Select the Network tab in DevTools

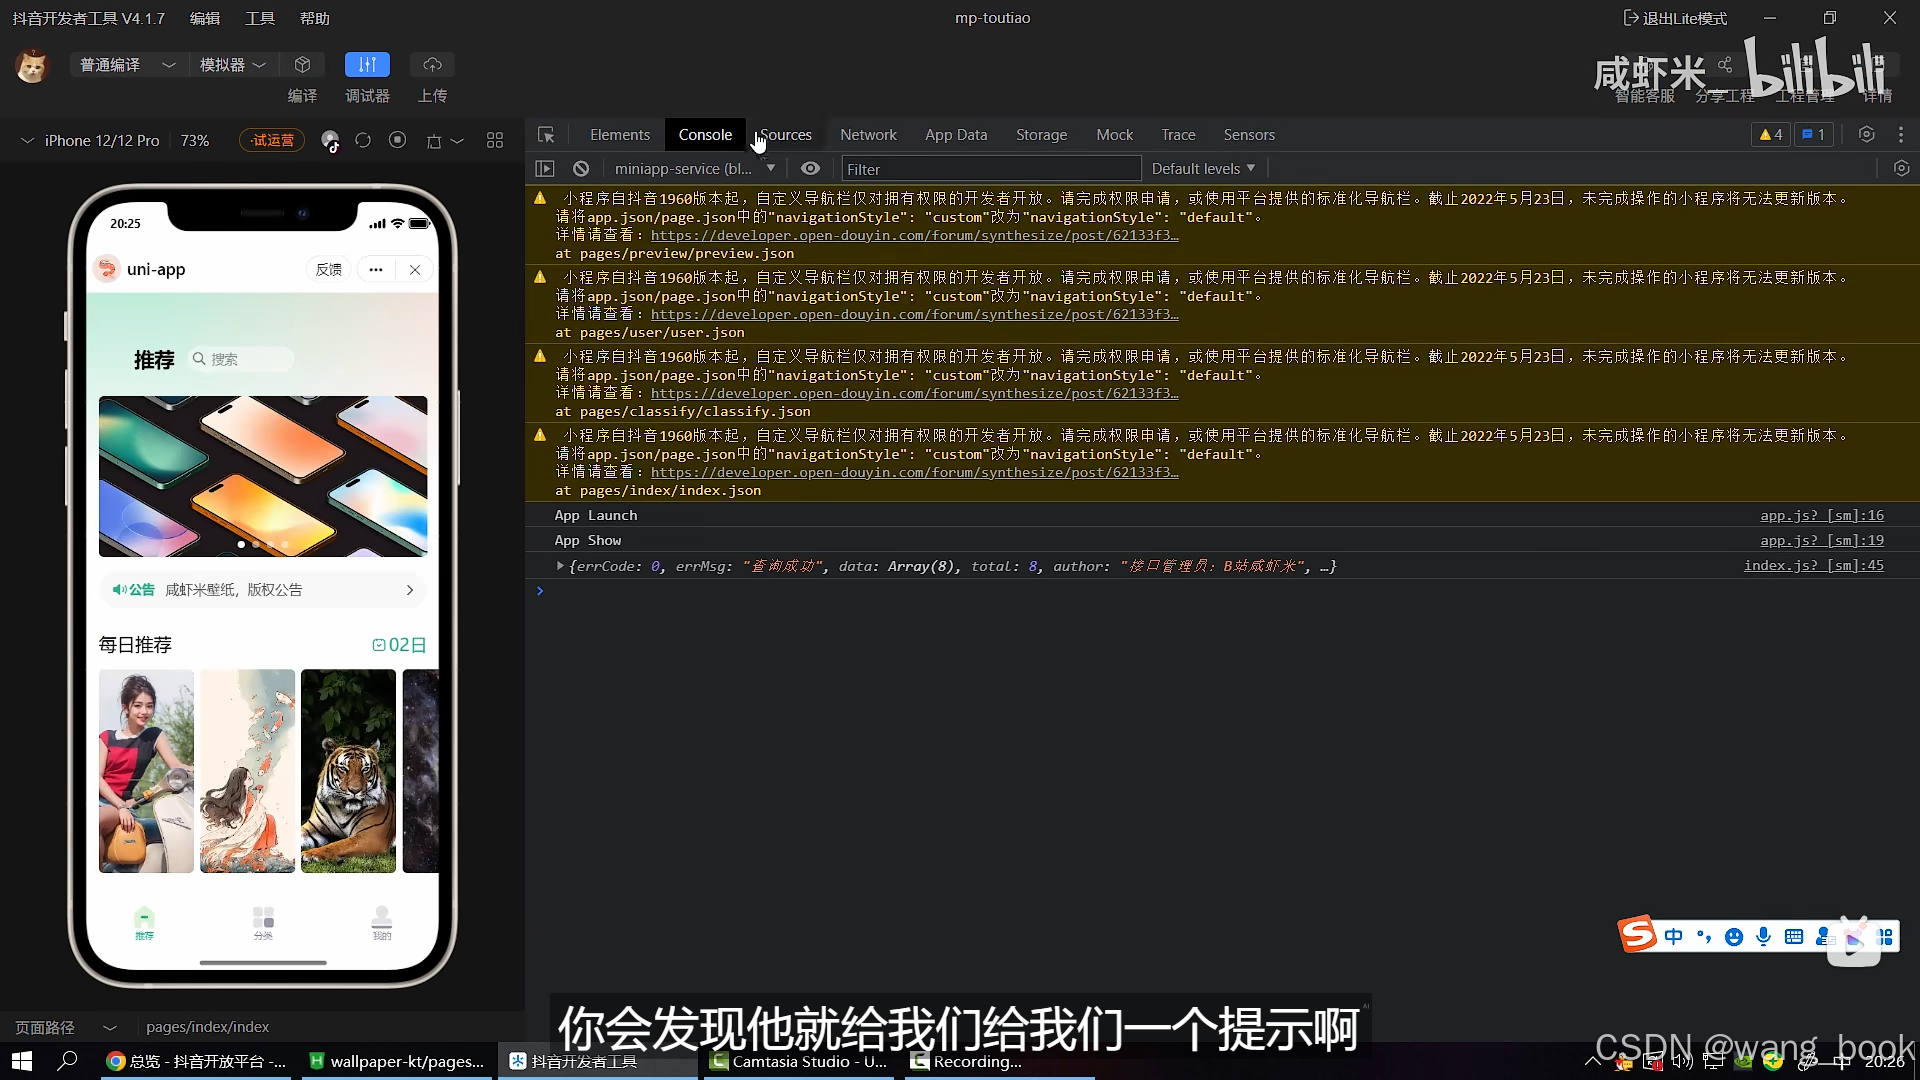point(869,135)
